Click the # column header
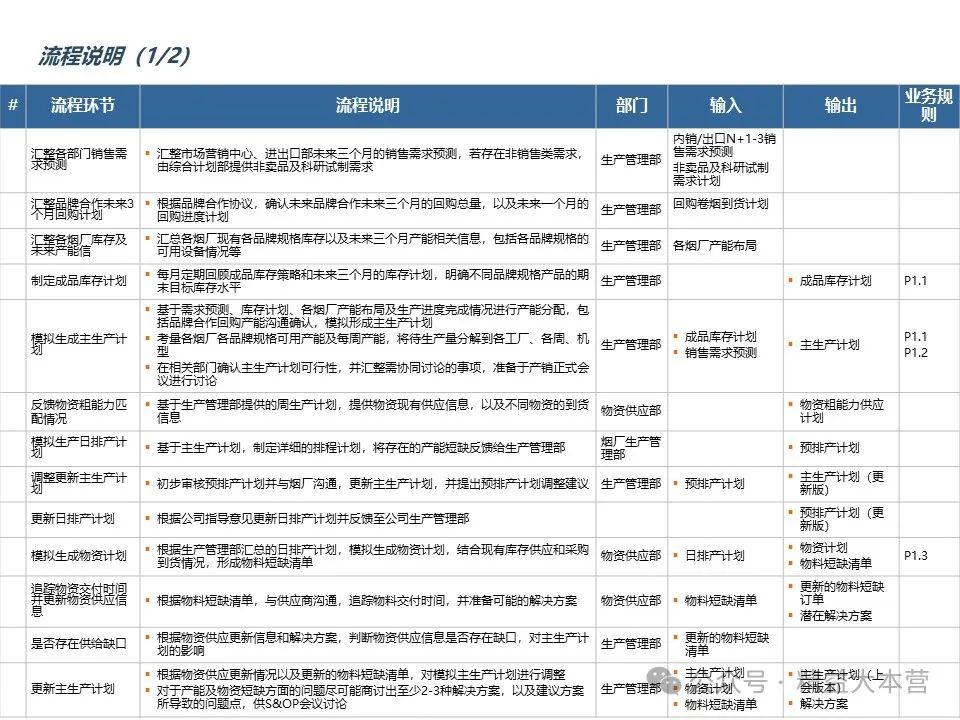This screenshot has width=960, height=720. click(13, 106)
